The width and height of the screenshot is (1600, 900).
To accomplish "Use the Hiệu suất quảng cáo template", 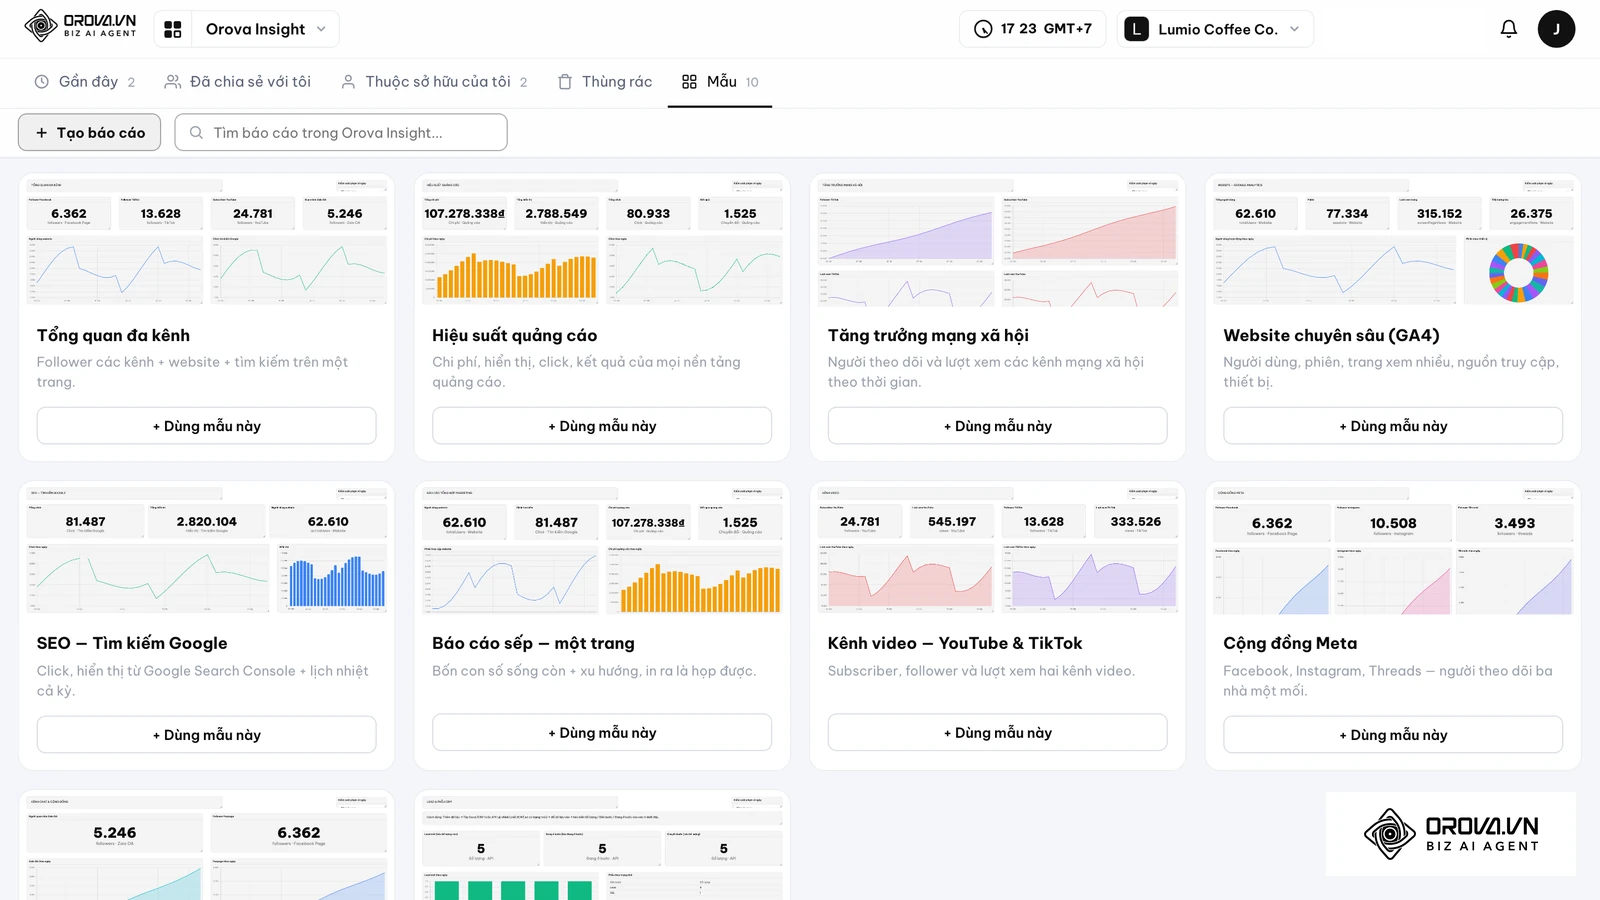I will click(602, 426).
